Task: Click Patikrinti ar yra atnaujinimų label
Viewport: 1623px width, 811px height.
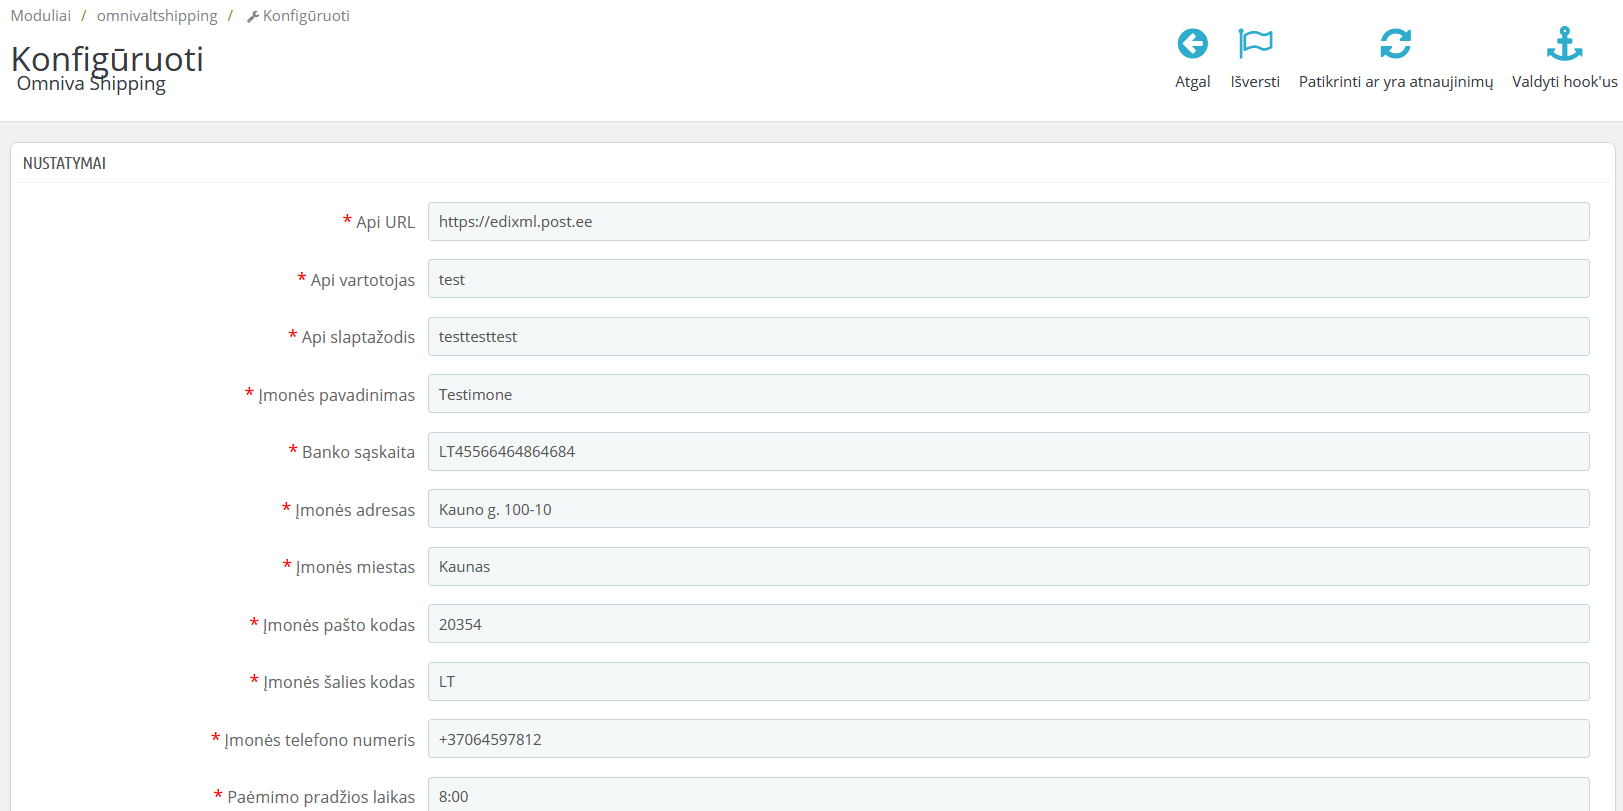Action: 1396,82
